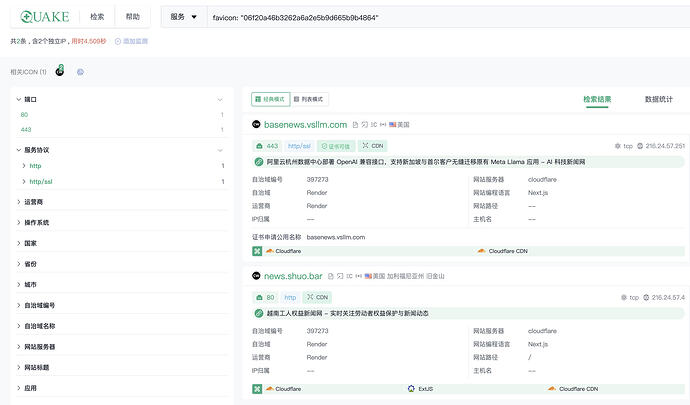This screenshot has height=405, width=690.
Task: Switch to classic mode view
Action: [x=270, y=99]
